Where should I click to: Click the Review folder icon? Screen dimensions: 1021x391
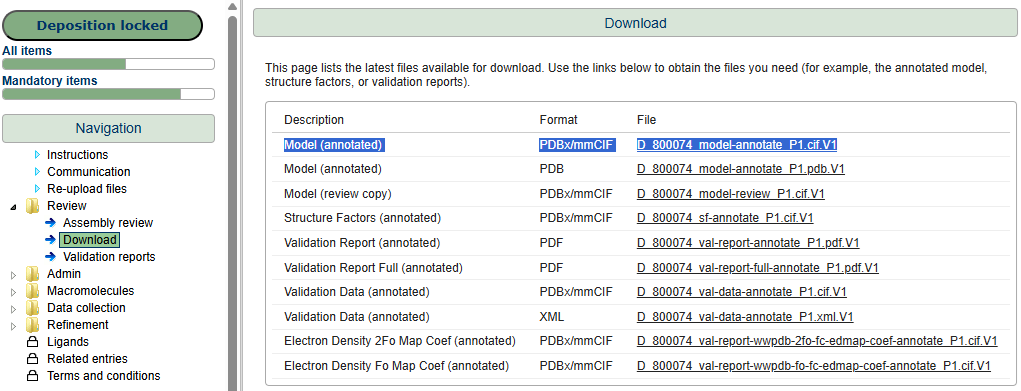pos(33,206)
